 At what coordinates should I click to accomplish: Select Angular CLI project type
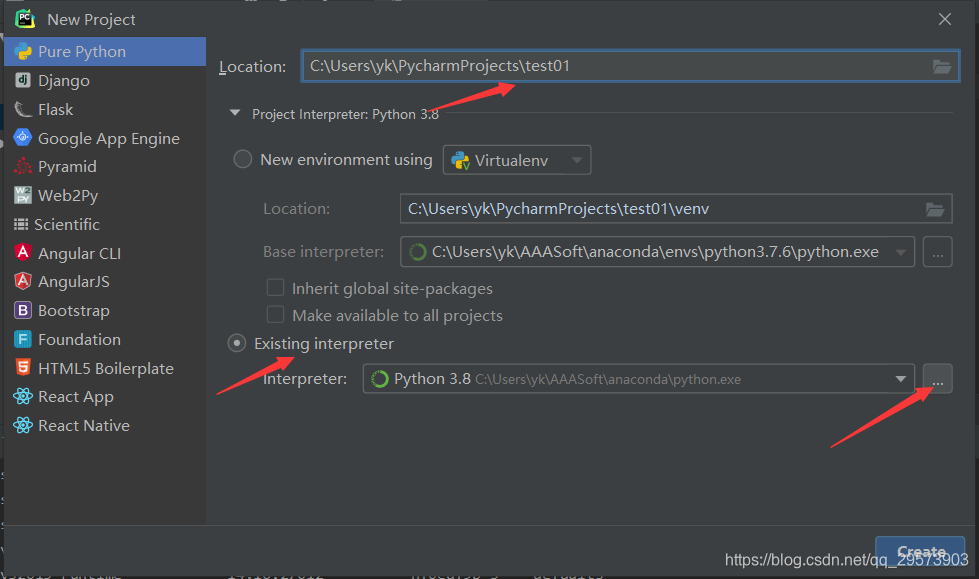point(105,253)
